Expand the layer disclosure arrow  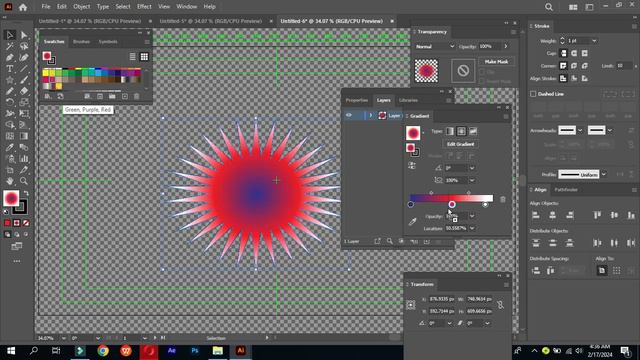371,116
